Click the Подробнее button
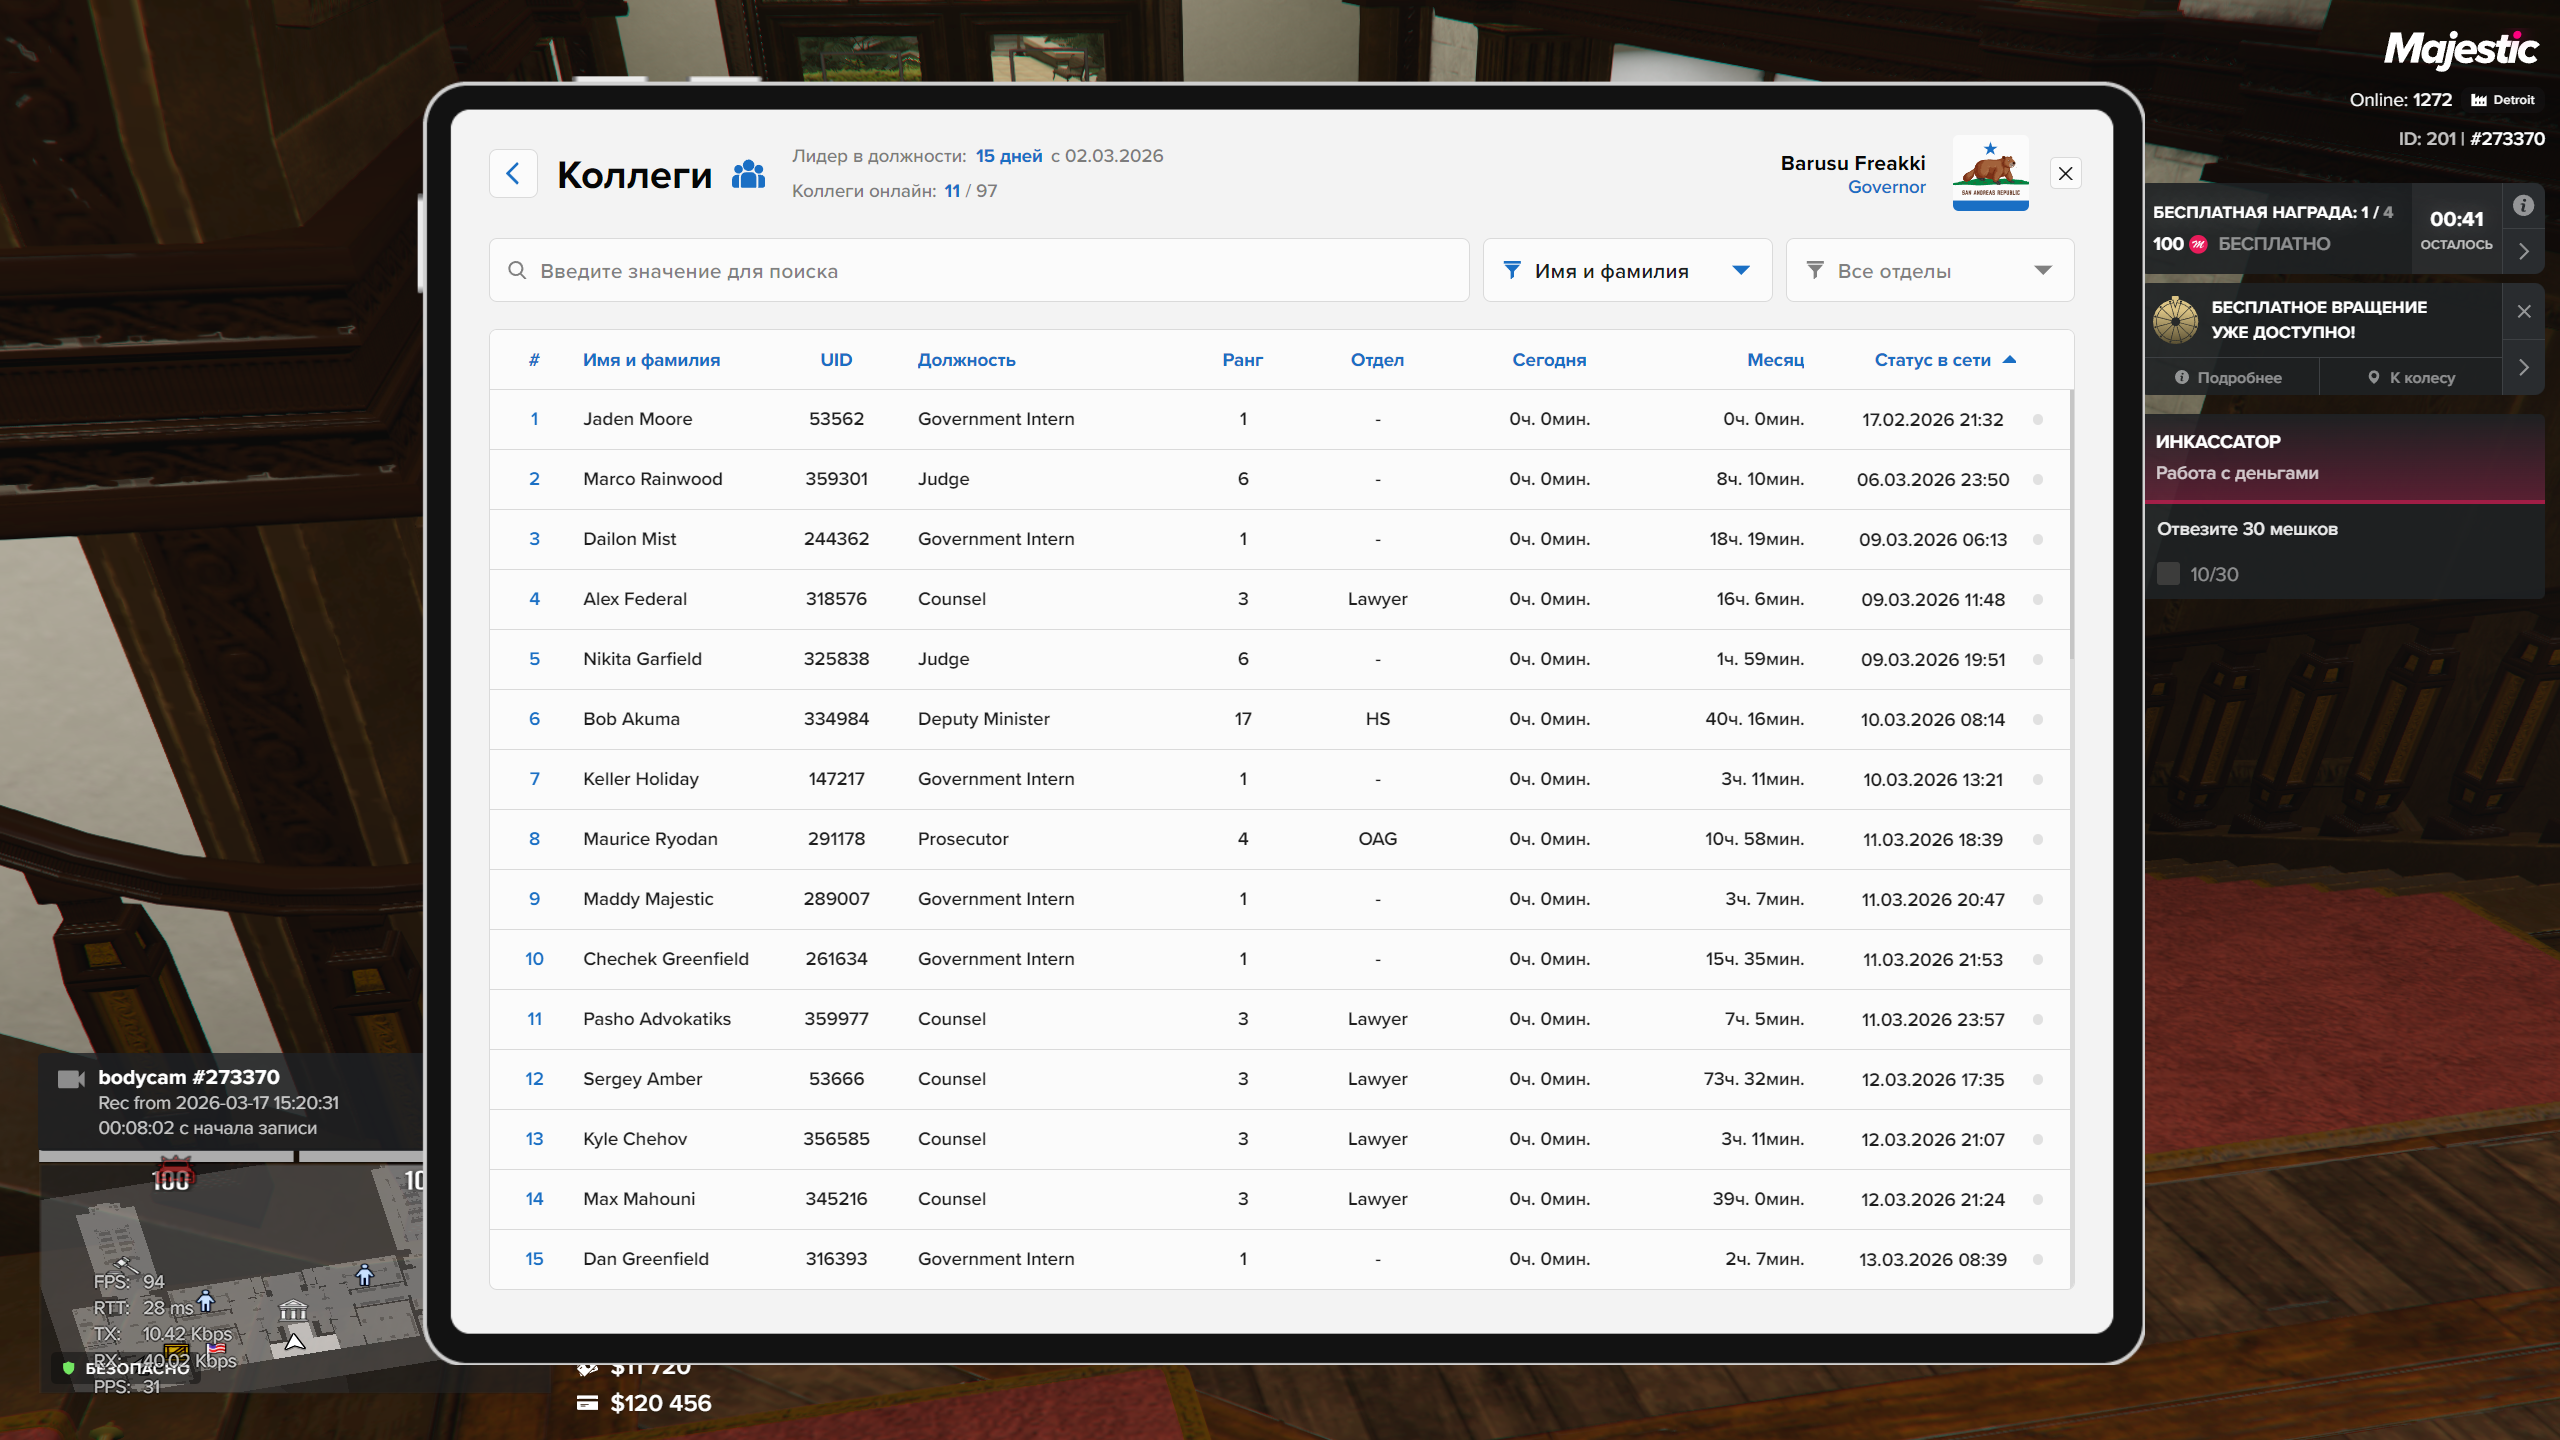The width and height of the screenshot is (2560, 1440). [2230, 378]
